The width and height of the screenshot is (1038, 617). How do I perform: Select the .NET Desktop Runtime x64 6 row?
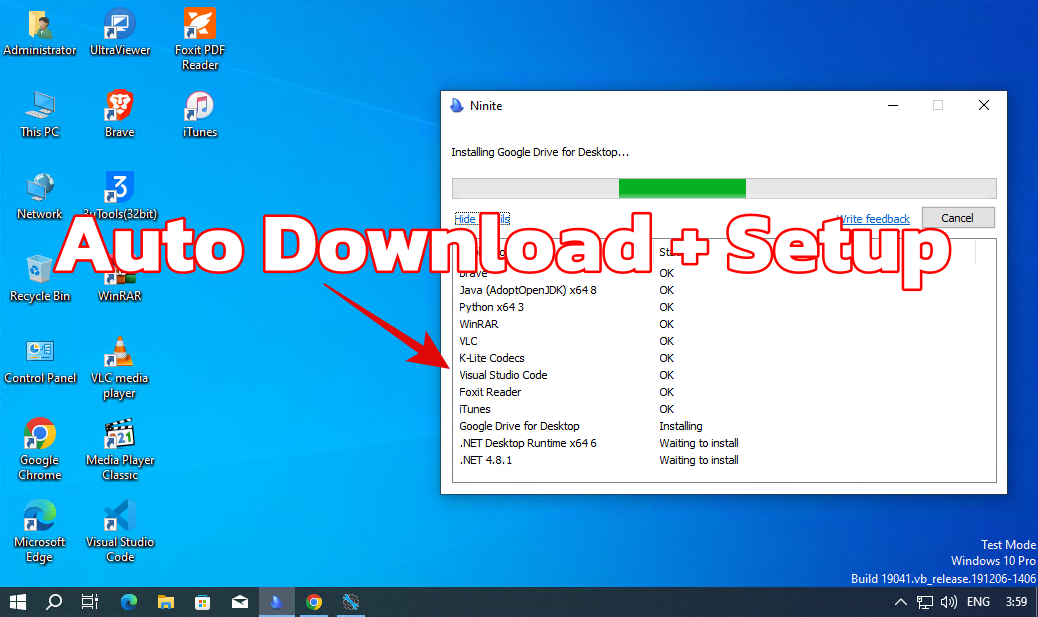724,444
